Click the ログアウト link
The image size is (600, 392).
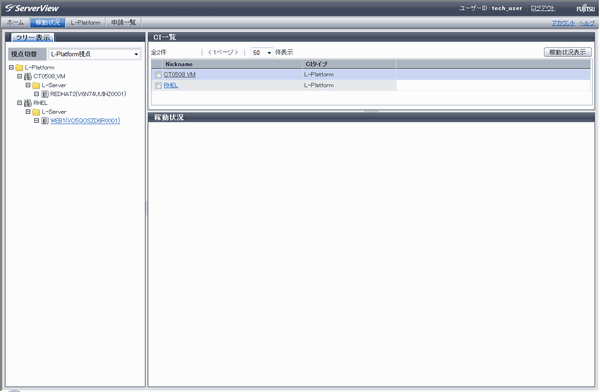(x=543, y=8)
